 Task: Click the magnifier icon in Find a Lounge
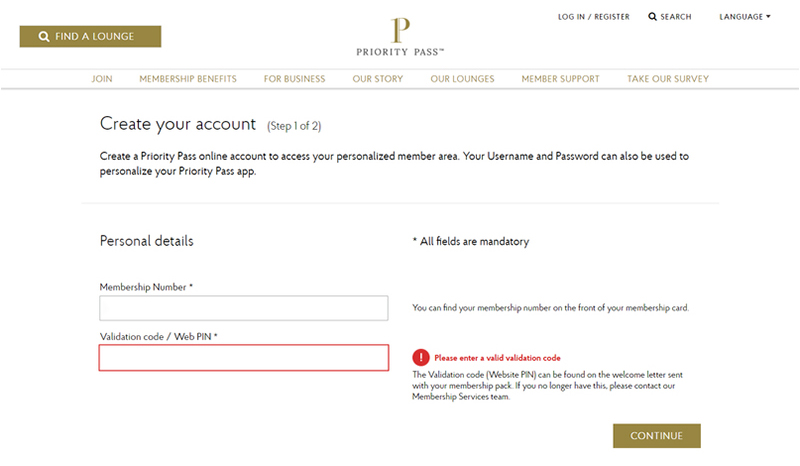44,37
